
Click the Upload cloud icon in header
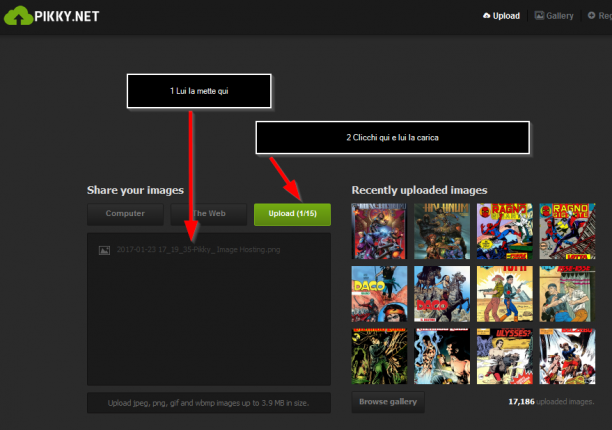pos(487,16)
